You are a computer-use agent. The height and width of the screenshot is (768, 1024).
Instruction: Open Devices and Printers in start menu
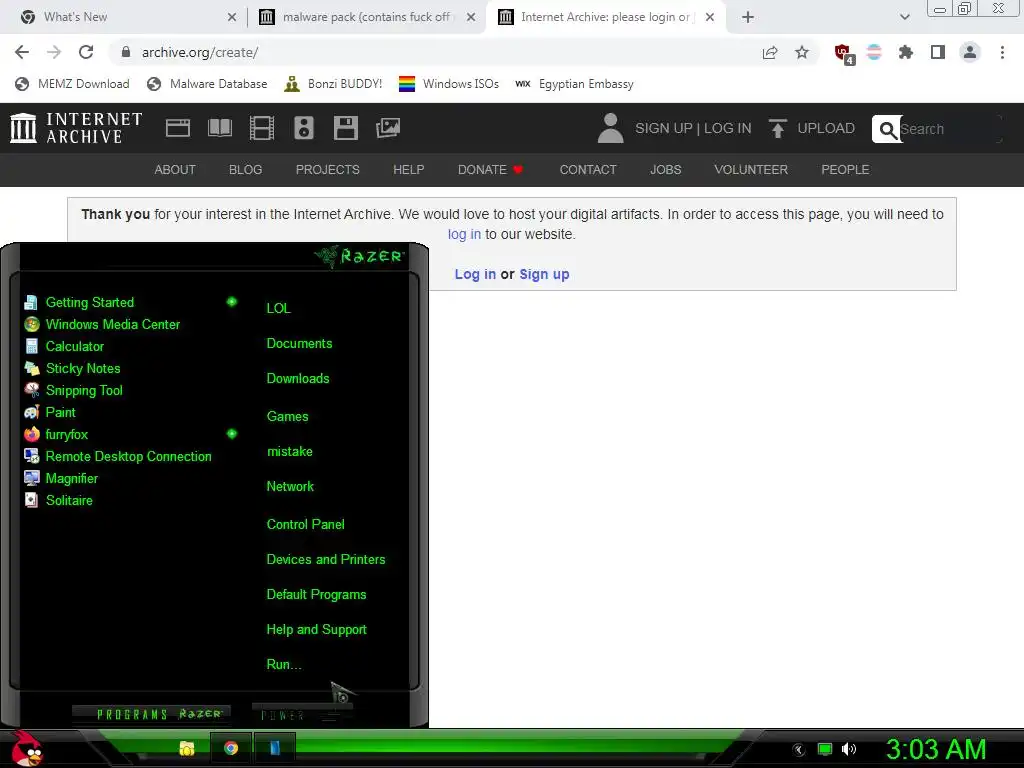326,560
